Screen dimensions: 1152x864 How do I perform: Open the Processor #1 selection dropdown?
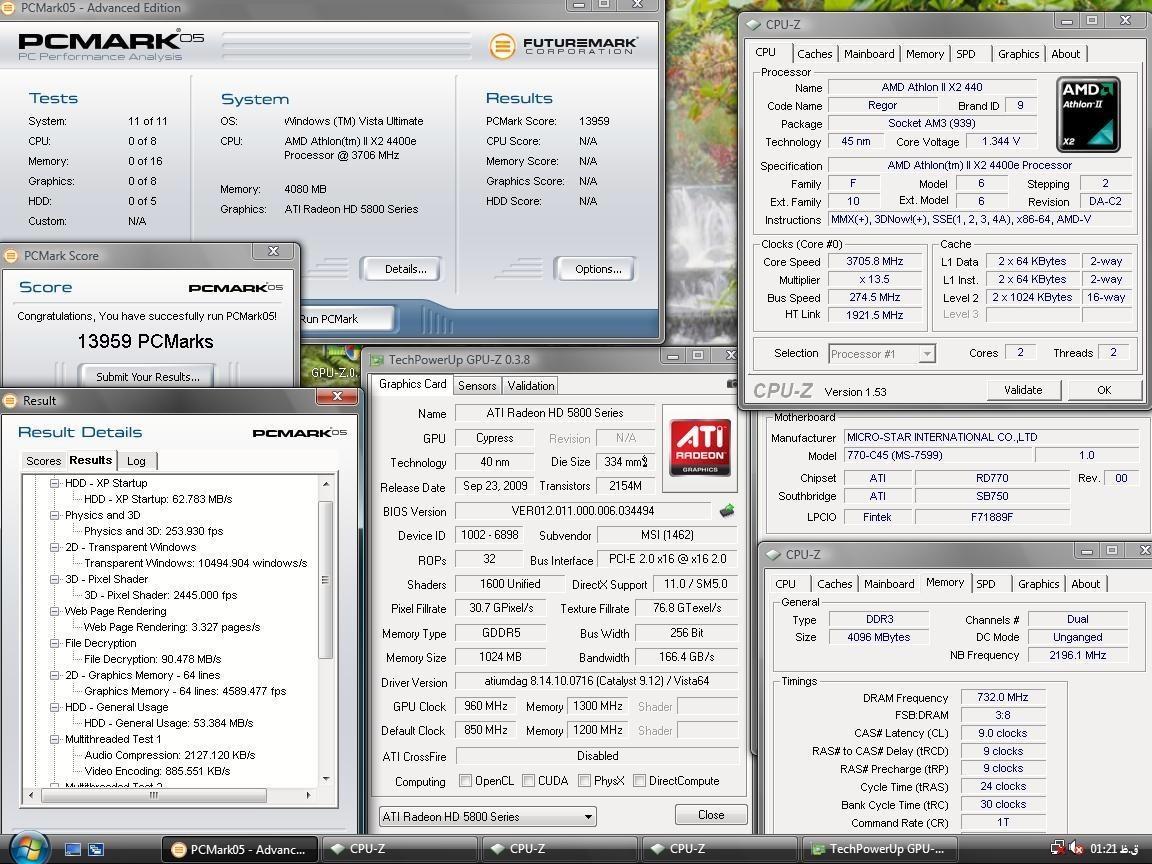(x=927, y=353)
